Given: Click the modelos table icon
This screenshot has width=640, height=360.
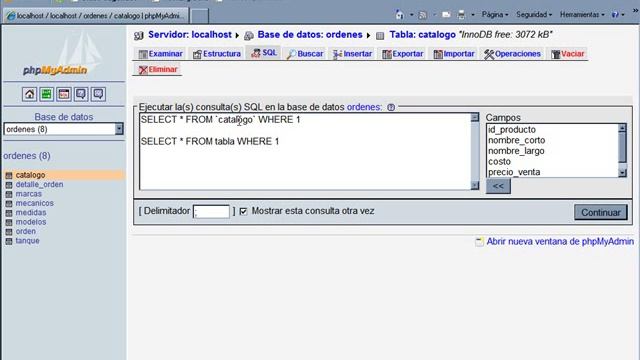Looking at the screenshot, I should coord(9,222).
